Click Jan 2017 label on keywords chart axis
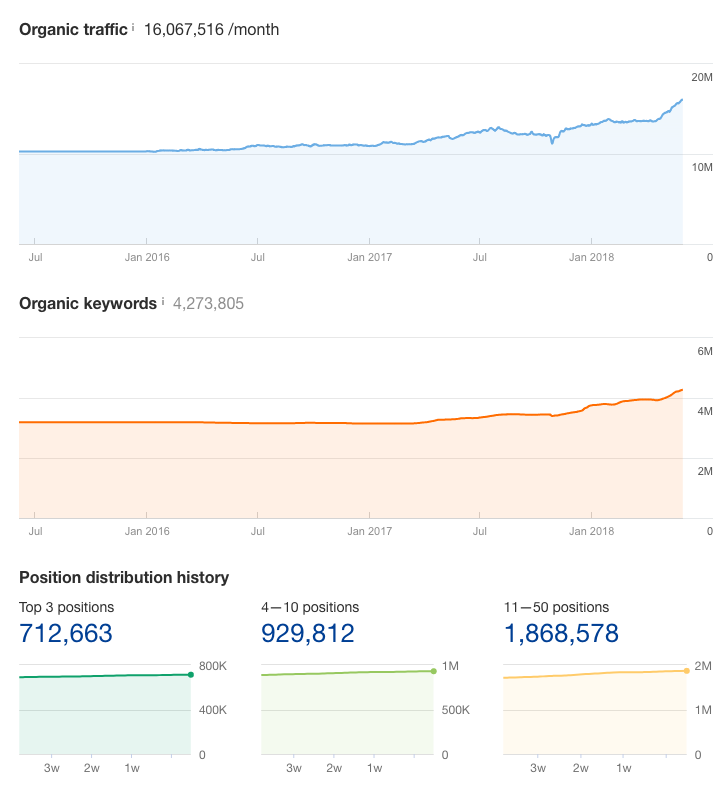726x790 pixels. [369, 532]
